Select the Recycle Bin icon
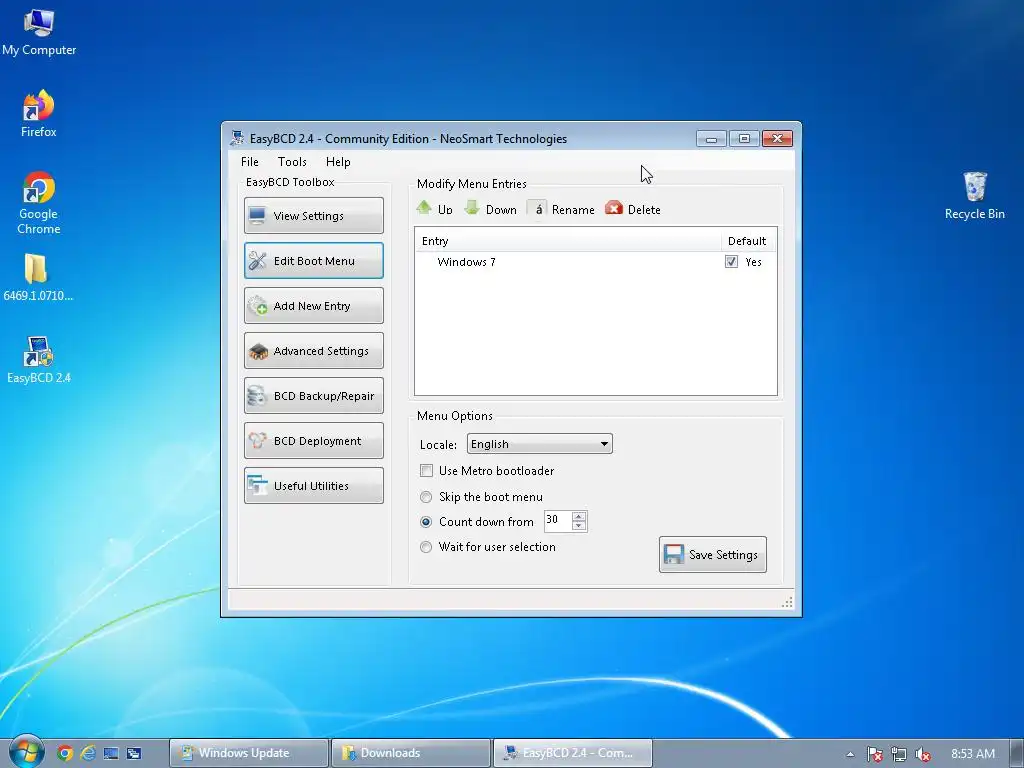1024x768 pixels. click(974, 196)
